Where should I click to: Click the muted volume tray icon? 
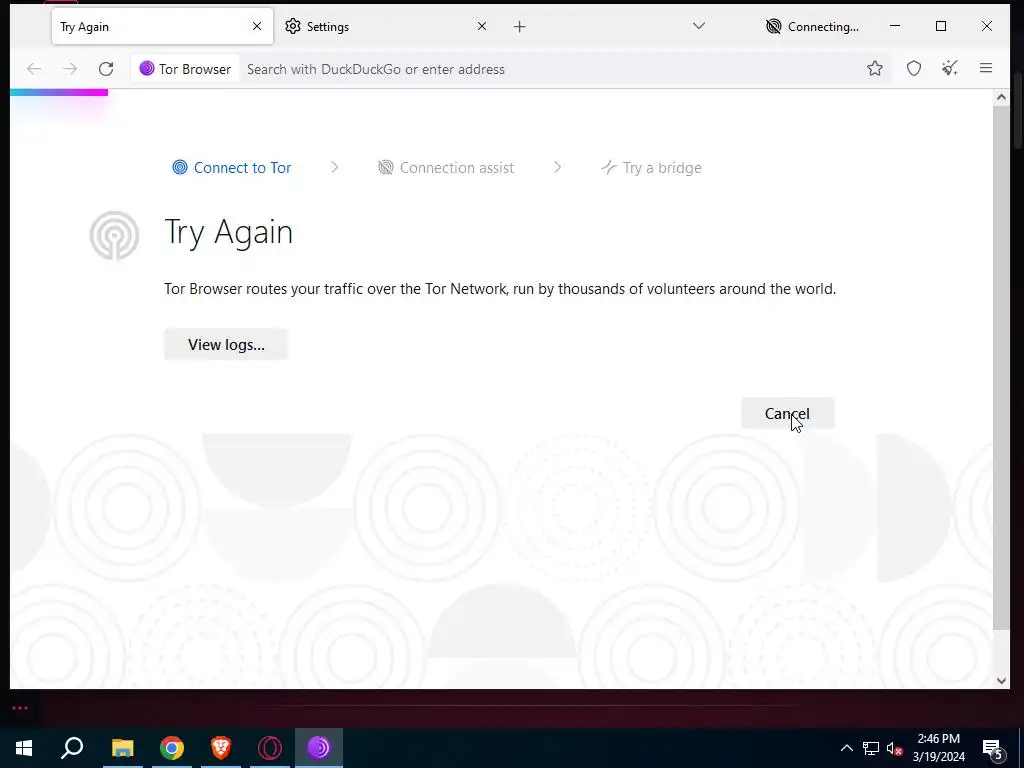coord(894,748)
